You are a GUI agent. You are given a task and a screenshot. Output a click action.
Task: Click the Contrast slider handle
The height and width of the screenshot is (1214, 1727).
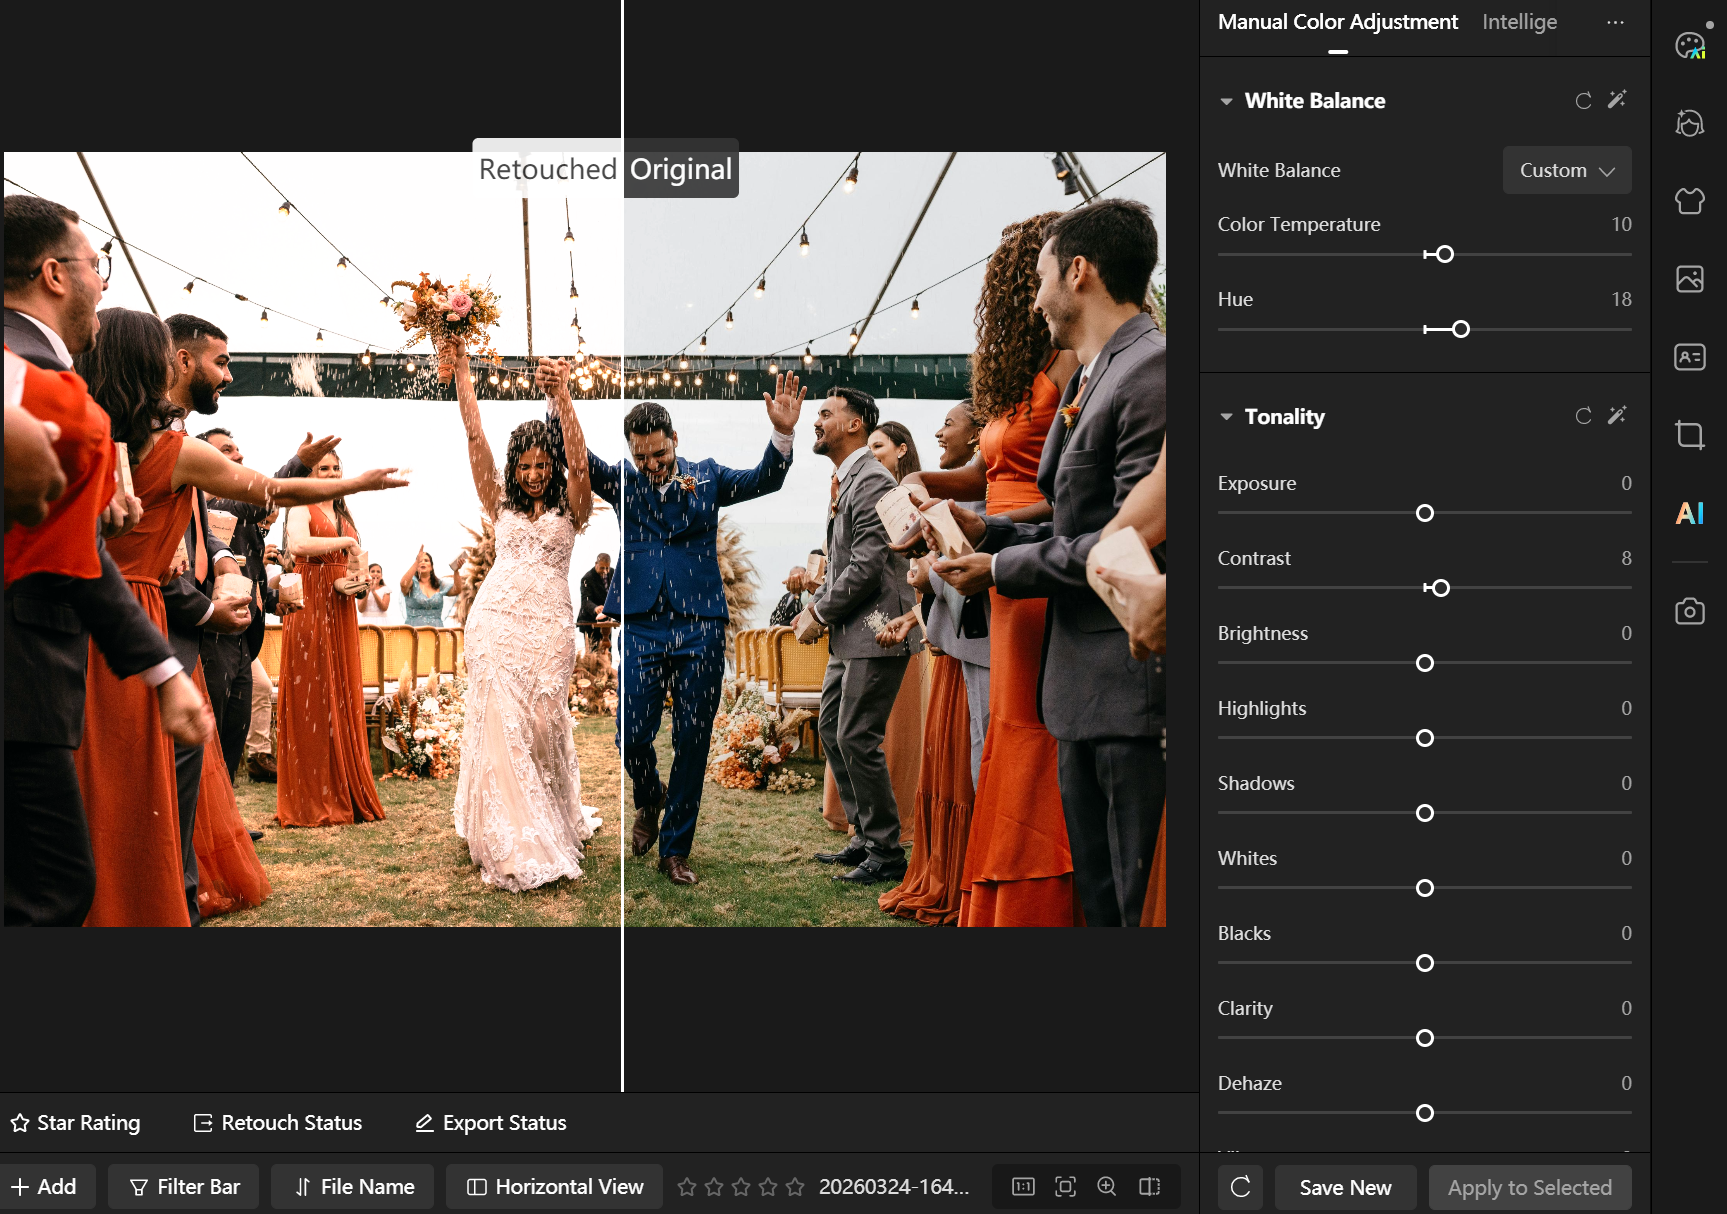point(1440,588)
